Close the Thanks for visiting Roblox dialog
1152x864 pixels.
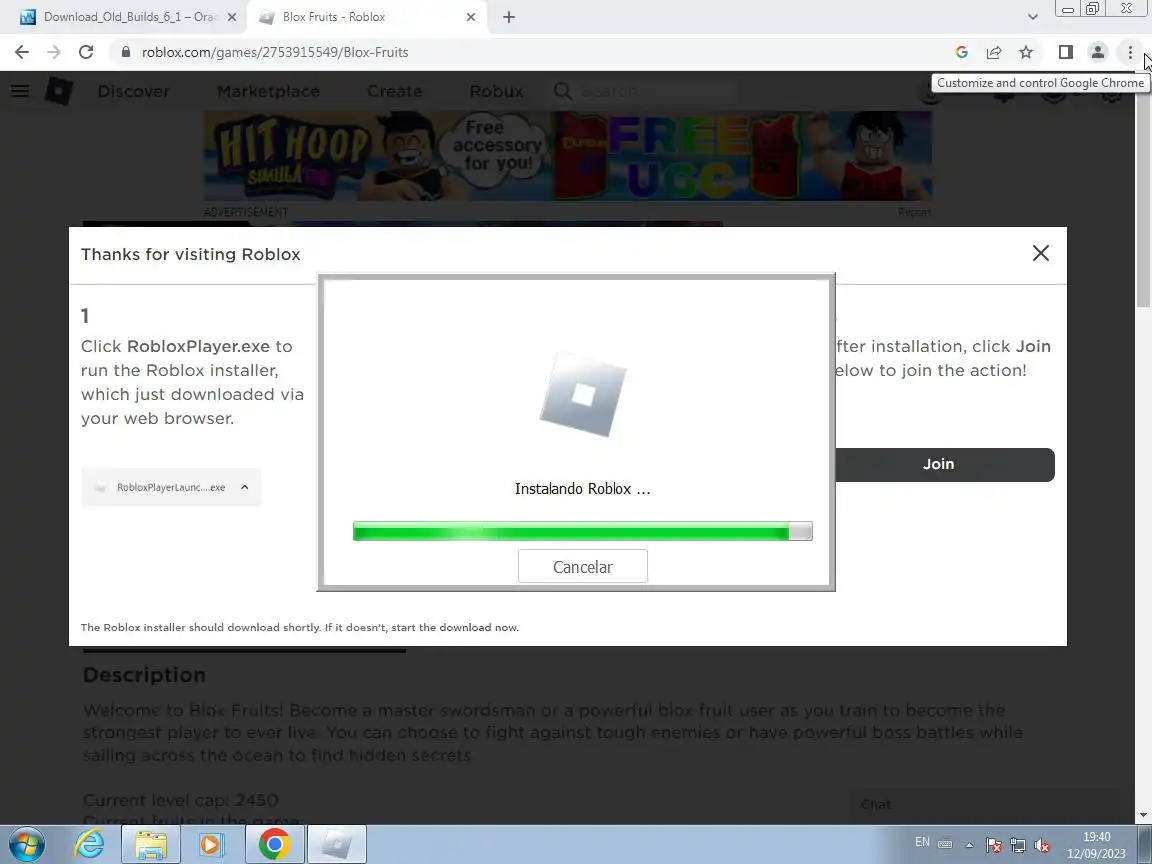pyautogui.click(x=1040, y=253)
